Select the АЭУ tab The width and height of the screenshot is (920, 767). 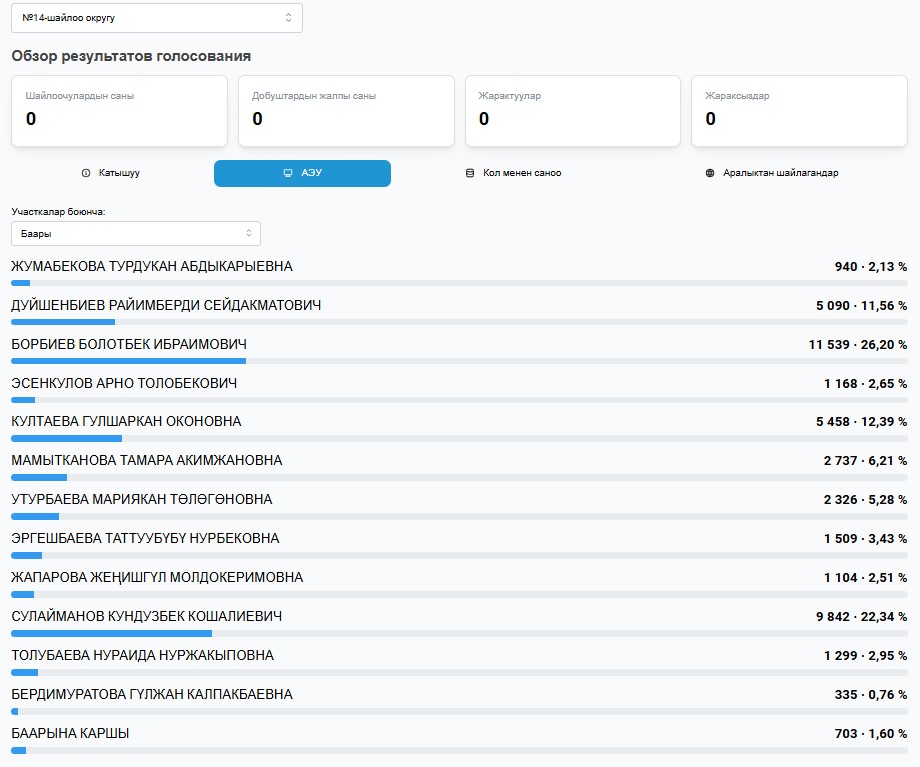pos(302,173)
